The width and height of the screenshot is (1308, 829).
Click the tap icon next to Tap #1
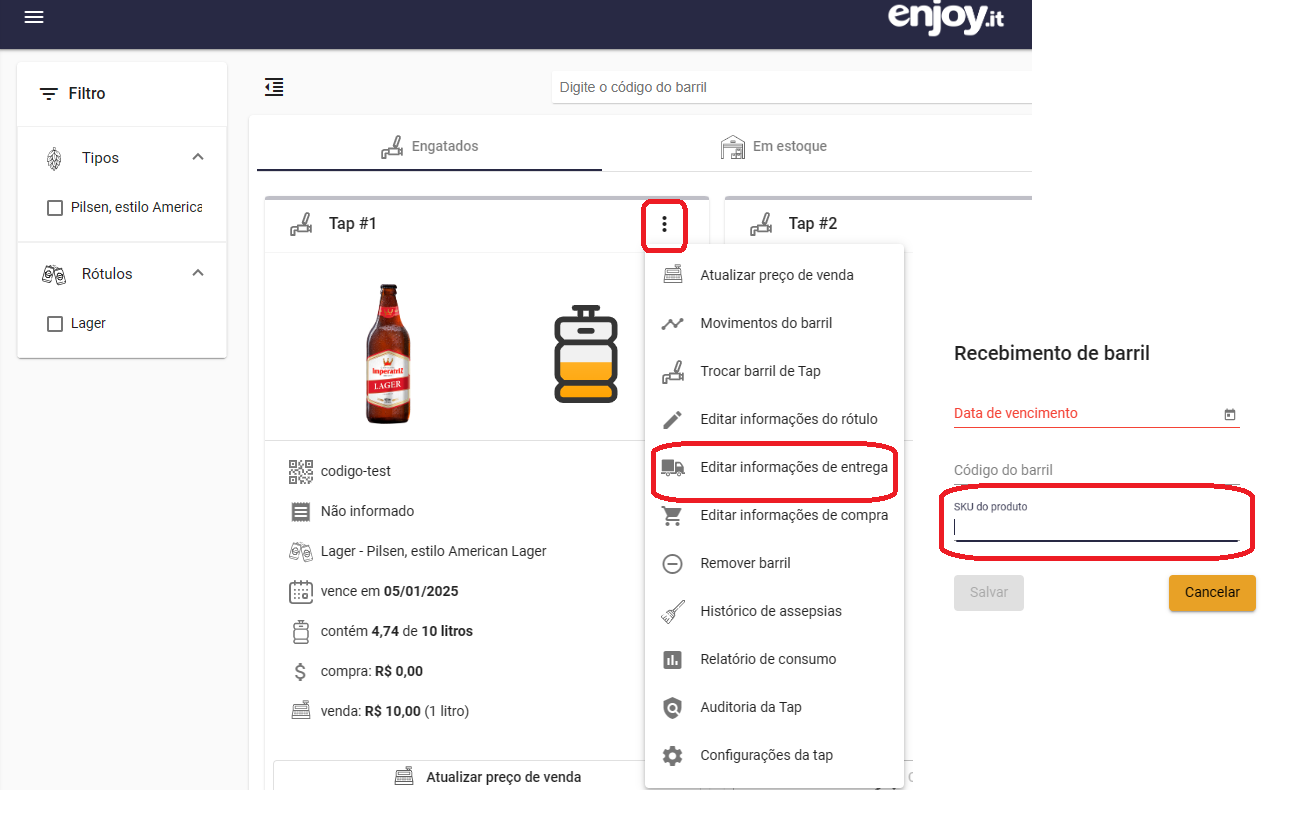click(x=301, y=224)
